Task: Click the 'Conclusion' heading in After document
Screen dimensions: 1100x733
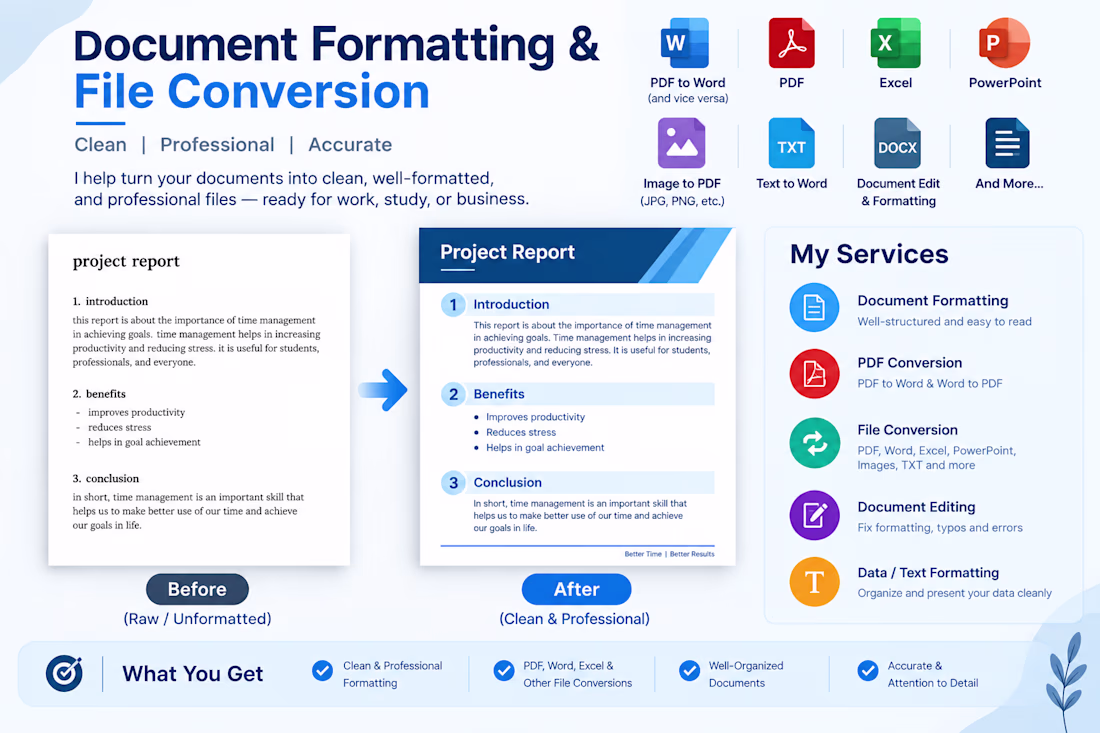Action: (507, 483)
